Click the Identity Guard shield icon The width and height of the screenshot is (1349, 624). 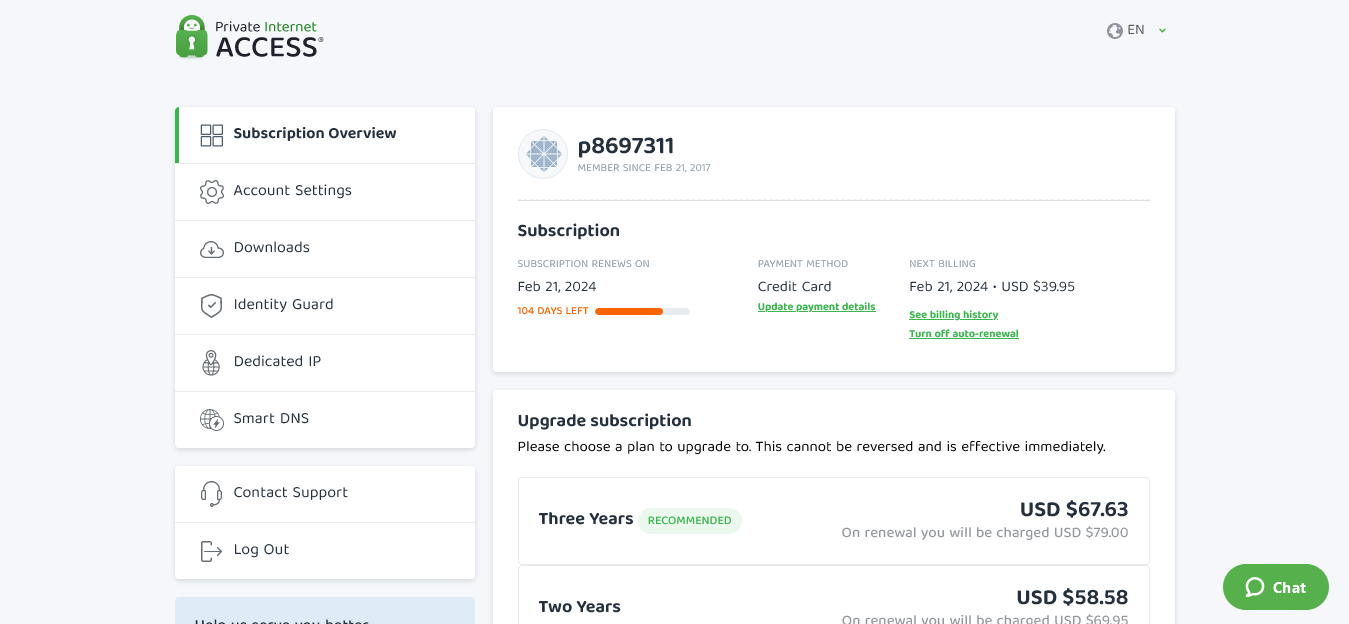tap(211, 306)
